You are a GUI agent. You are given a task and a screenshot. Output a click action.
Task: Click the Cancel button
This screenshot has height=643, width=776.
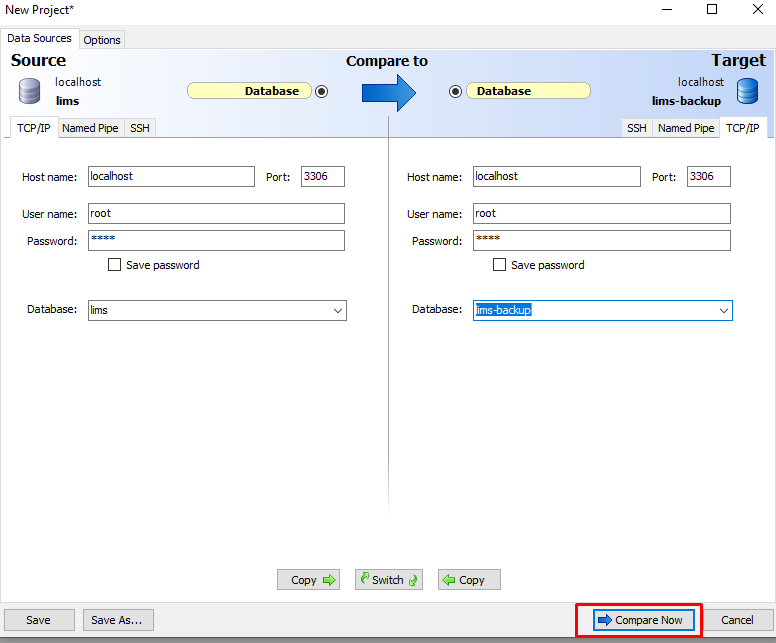click(x=737, y=620)
